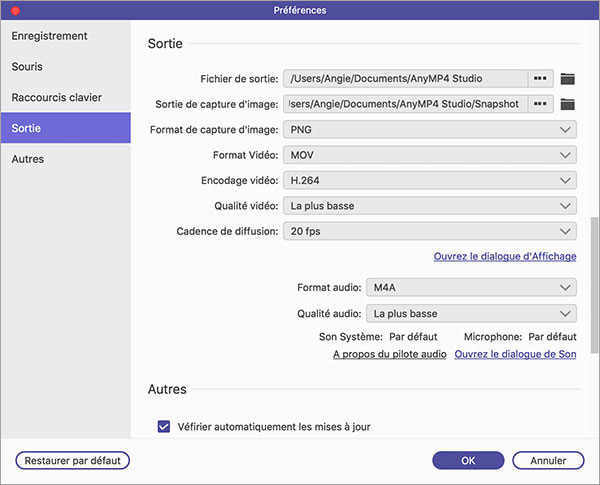Expand Encodage vidéo H.264 dropdown
The height and width of the screenshot is (485, 600).
coord(429,181)
